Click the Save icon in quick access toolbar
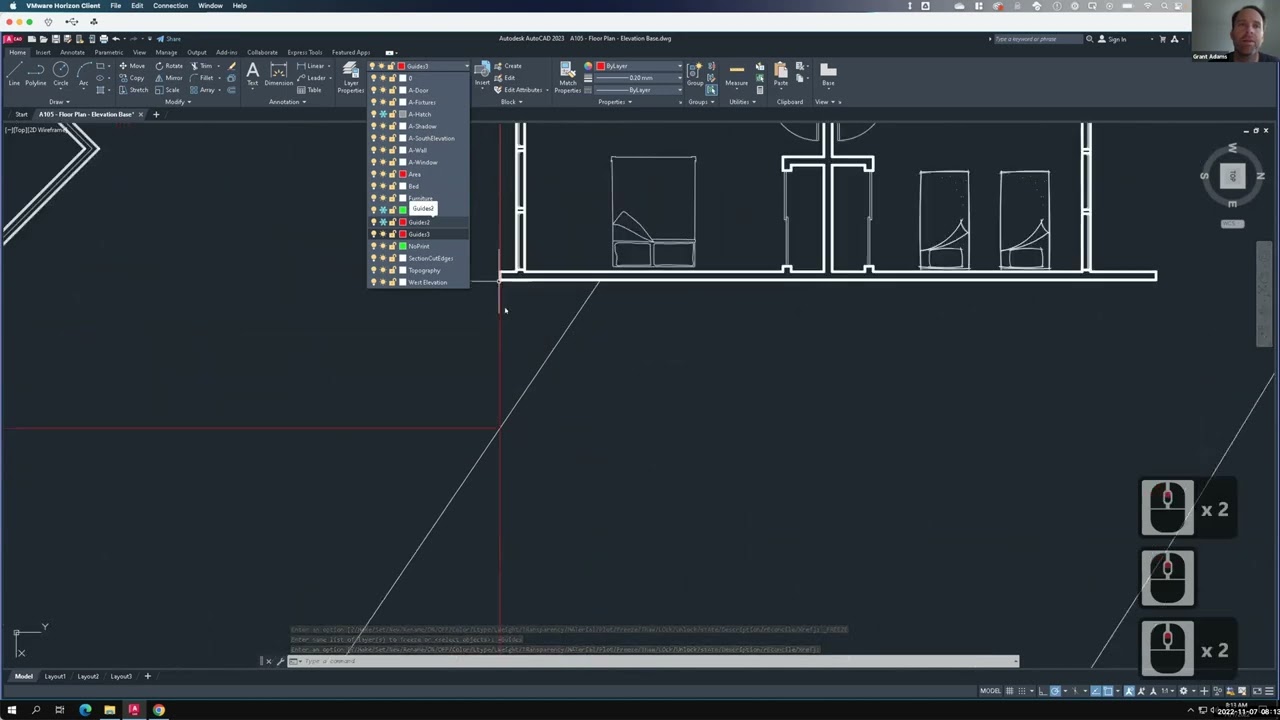 pos(55,39)
